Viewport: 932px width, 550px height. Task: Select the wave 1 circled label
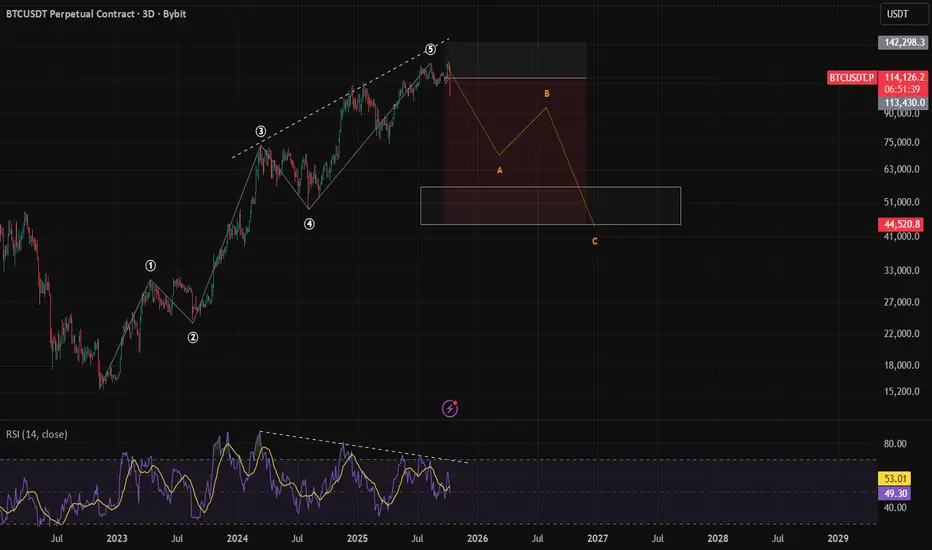tap(150, 266)
